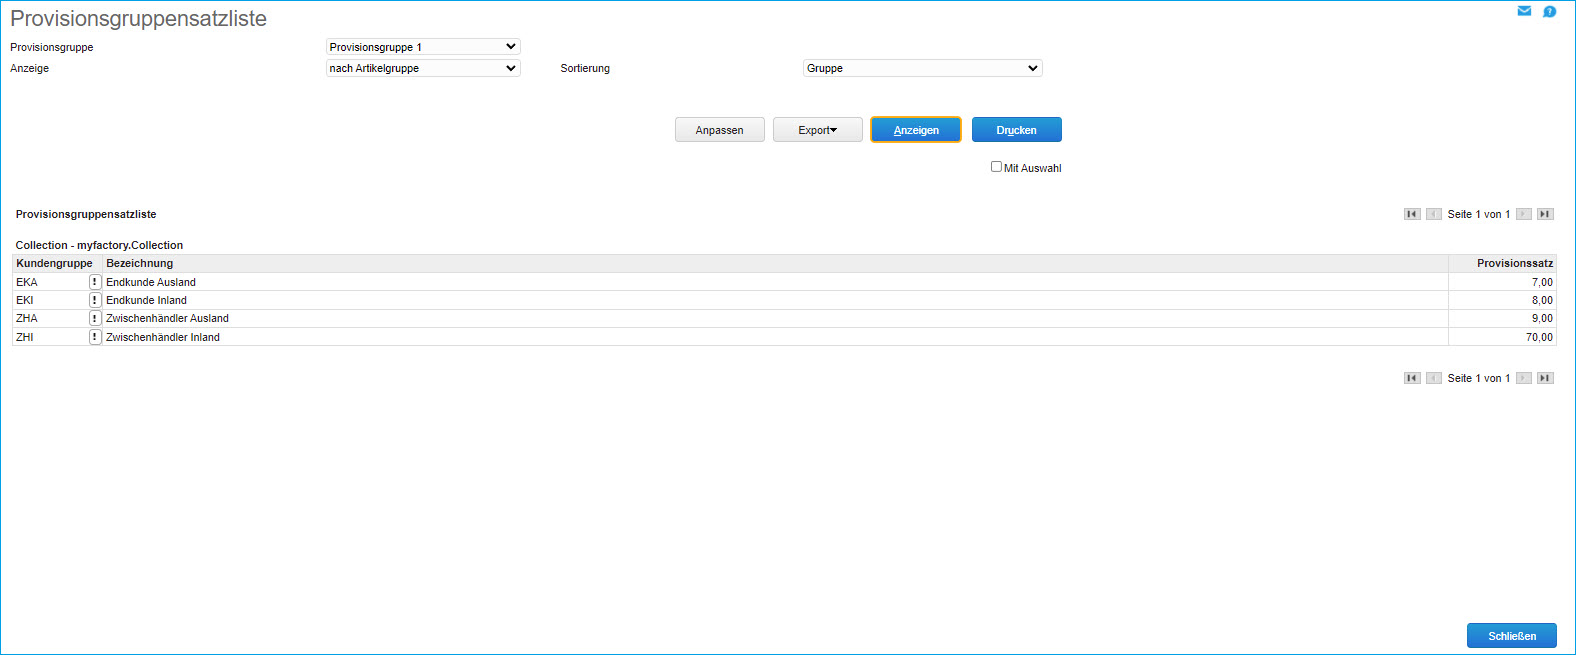Go to last page in lower pager
This screenshot has width=1576, height=655.
coord(1545,378)
